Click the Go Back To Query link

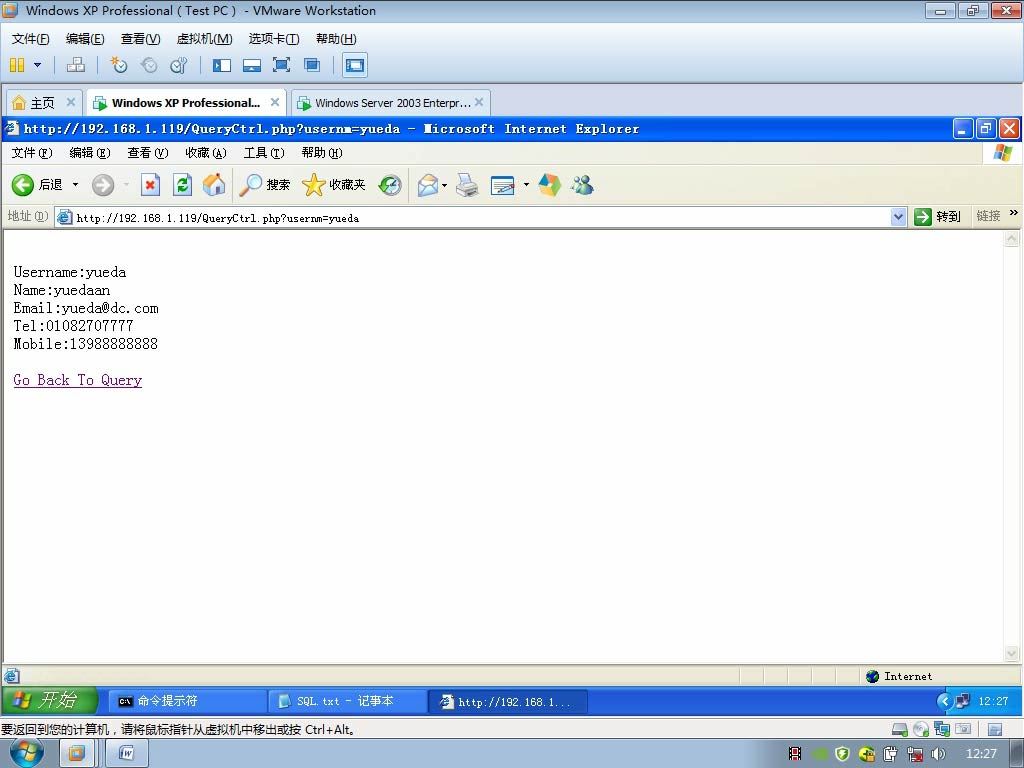click(78, 380)
